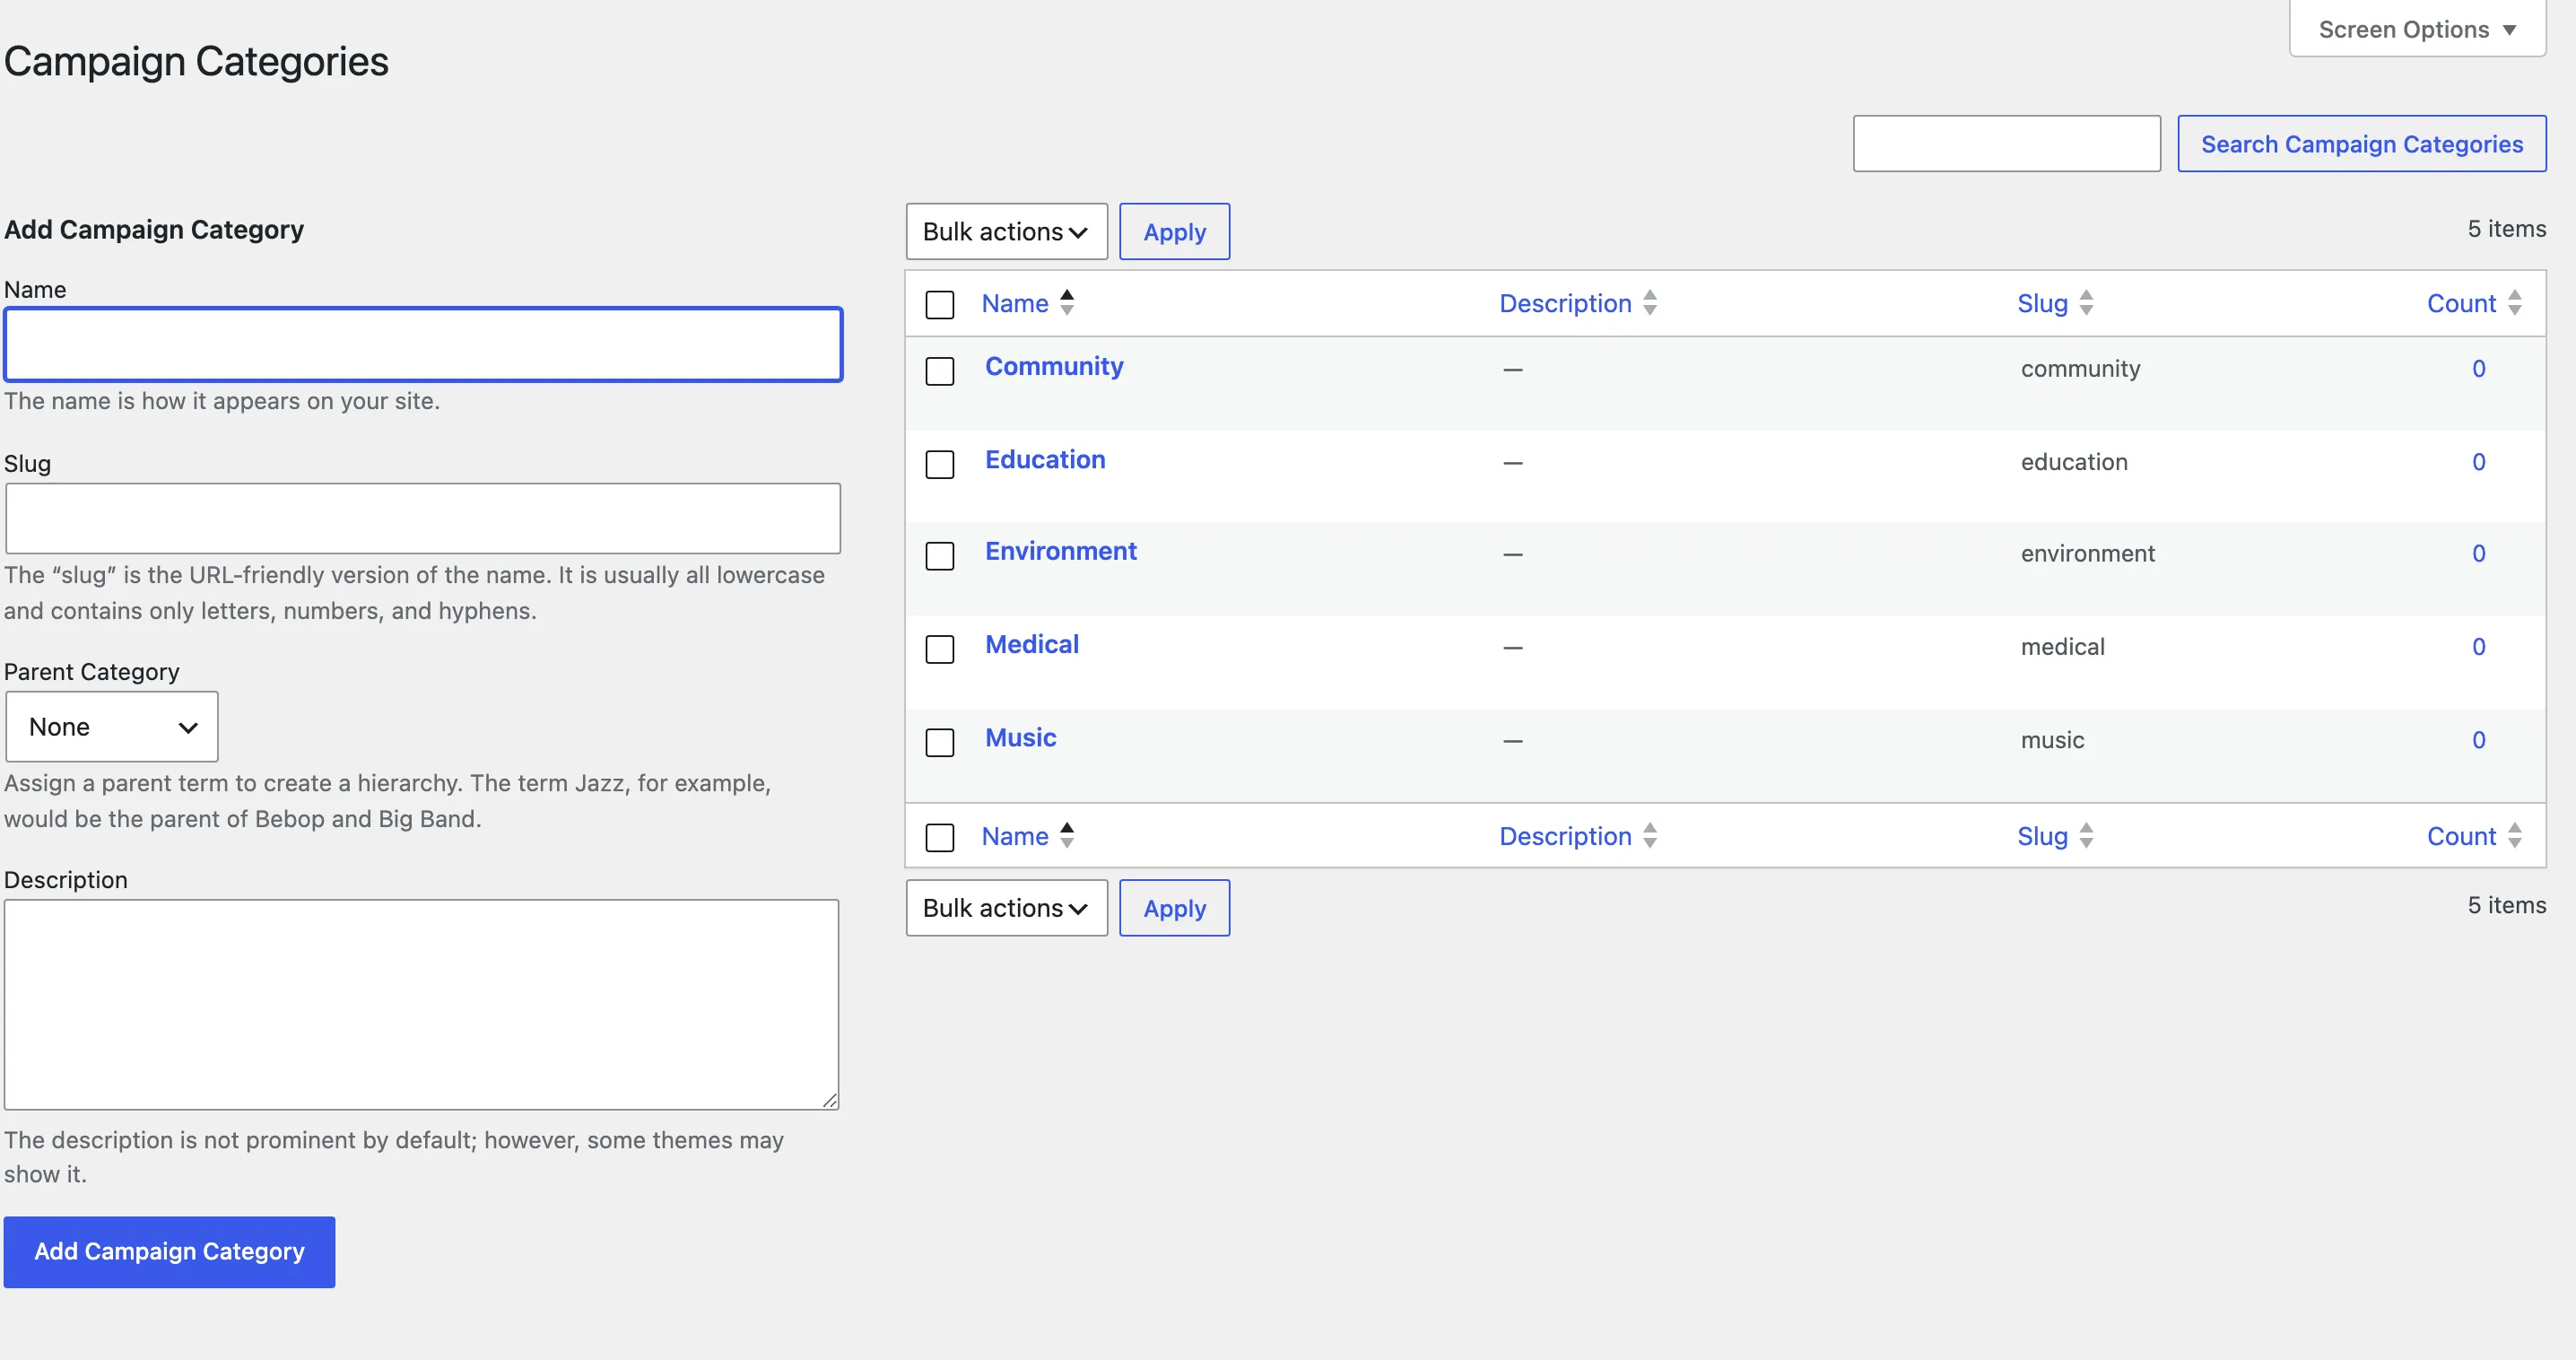Open the Environment category link

(1061, 551)
